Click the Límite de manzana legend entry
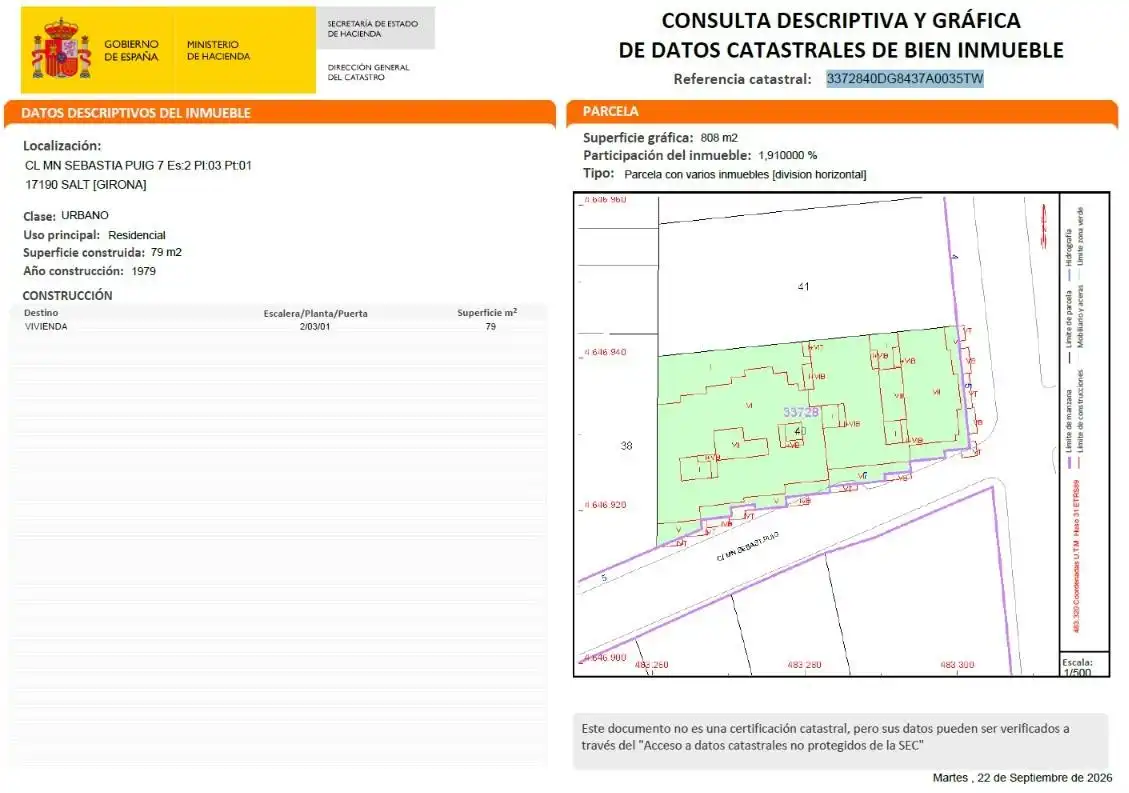 pyautogui.click(x=1069, y=427)
